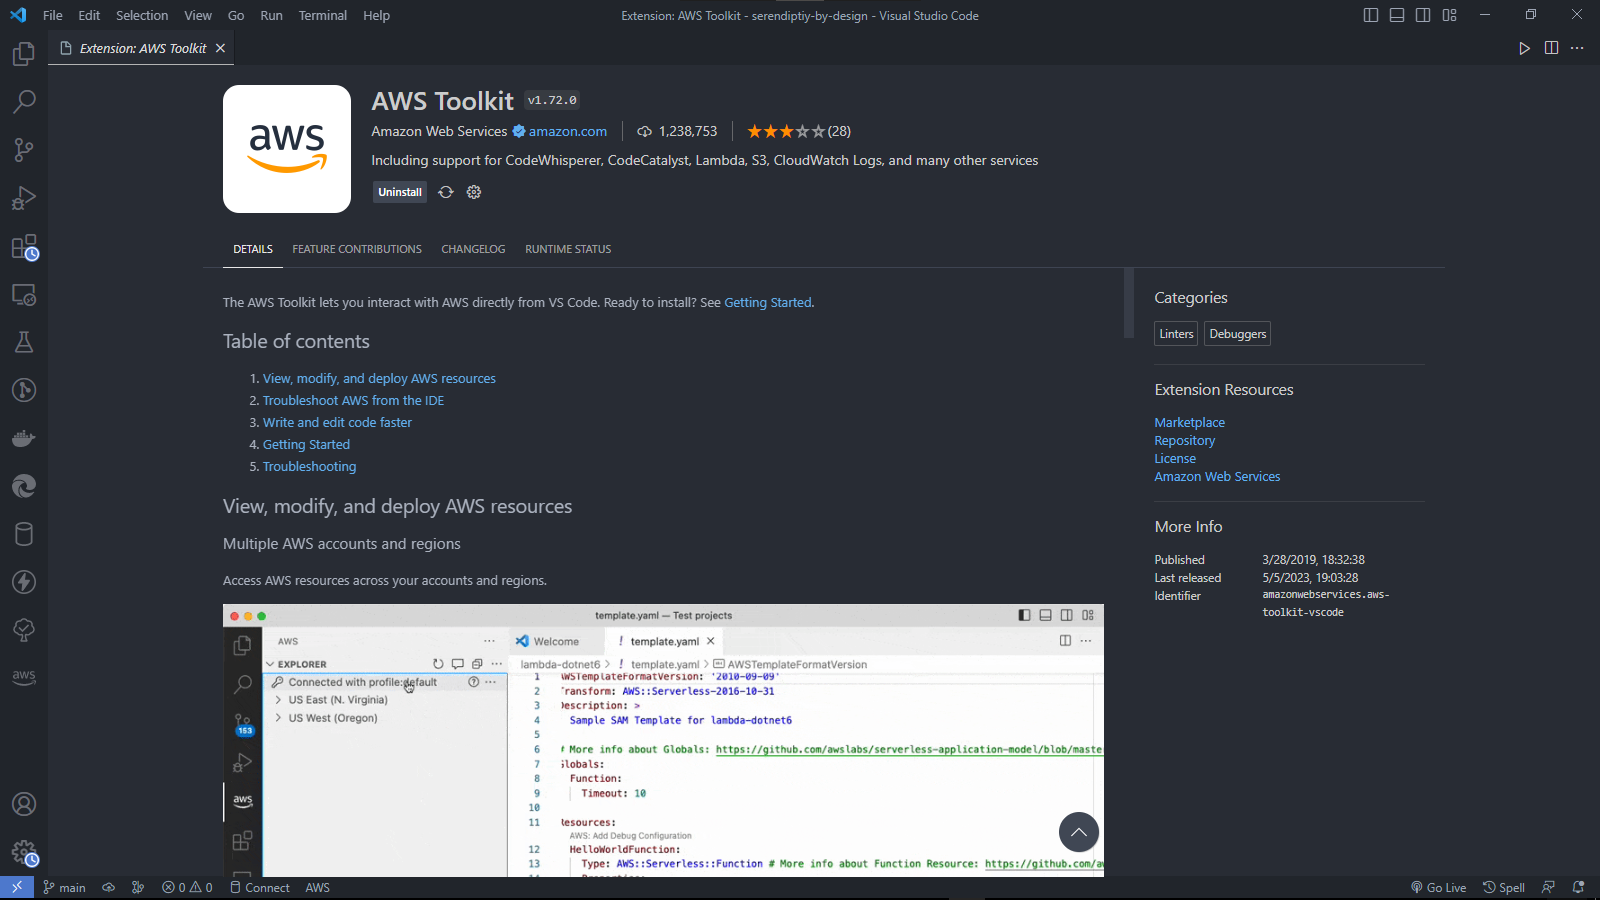Open the Terminal menu

tap(322, 15)
